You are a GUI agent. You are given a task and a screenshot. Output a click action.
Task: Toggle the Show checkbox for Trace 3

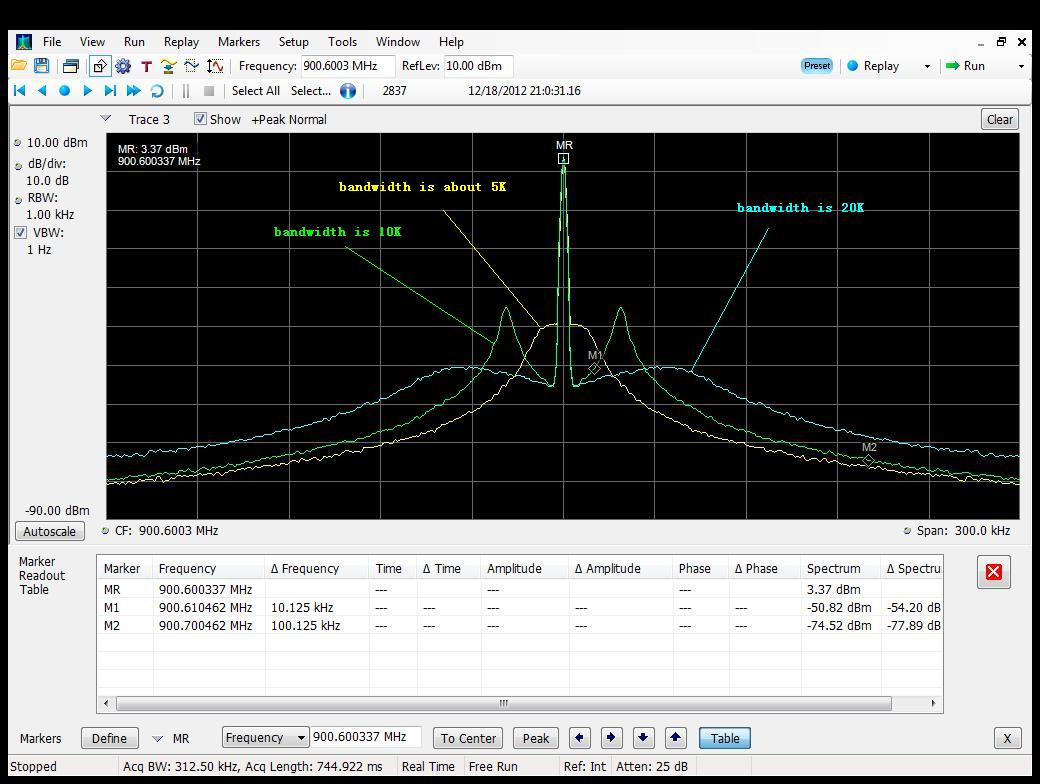[200, 119]
